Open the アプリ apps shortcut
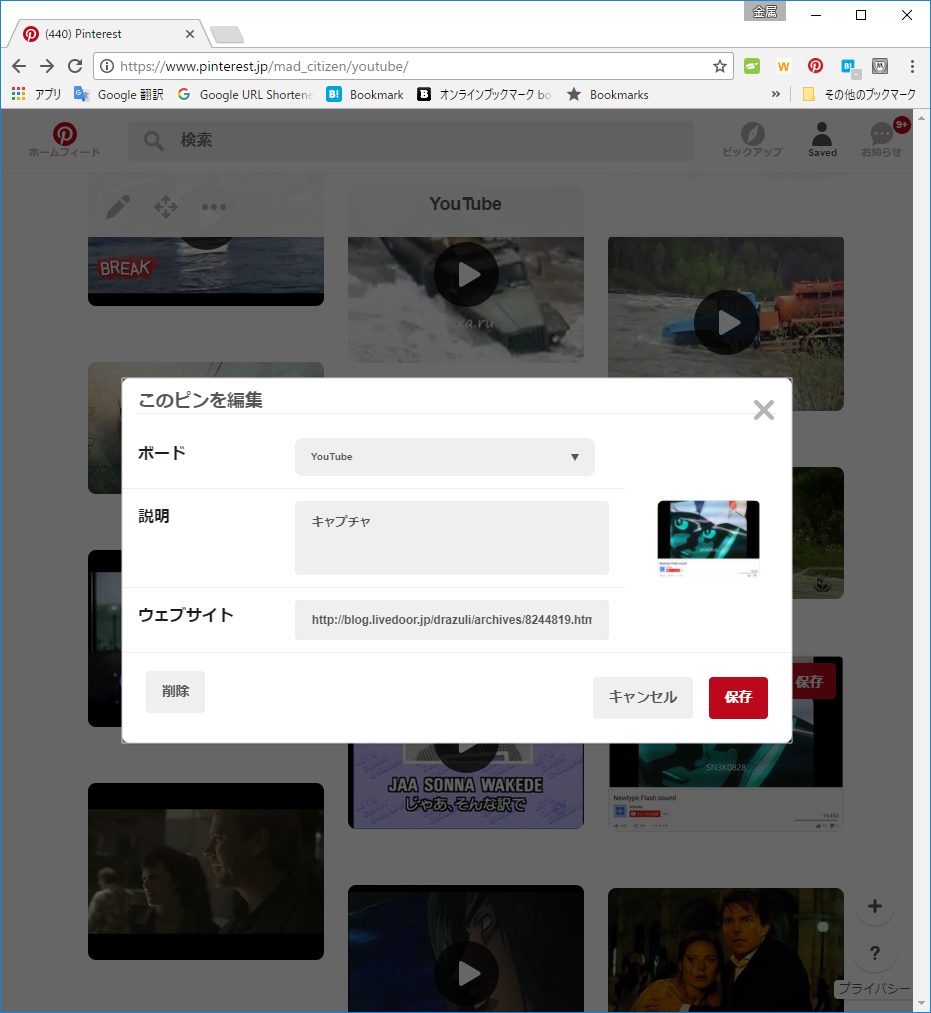The width and height of the screenshot is (931, 1013). click(36, 94)
